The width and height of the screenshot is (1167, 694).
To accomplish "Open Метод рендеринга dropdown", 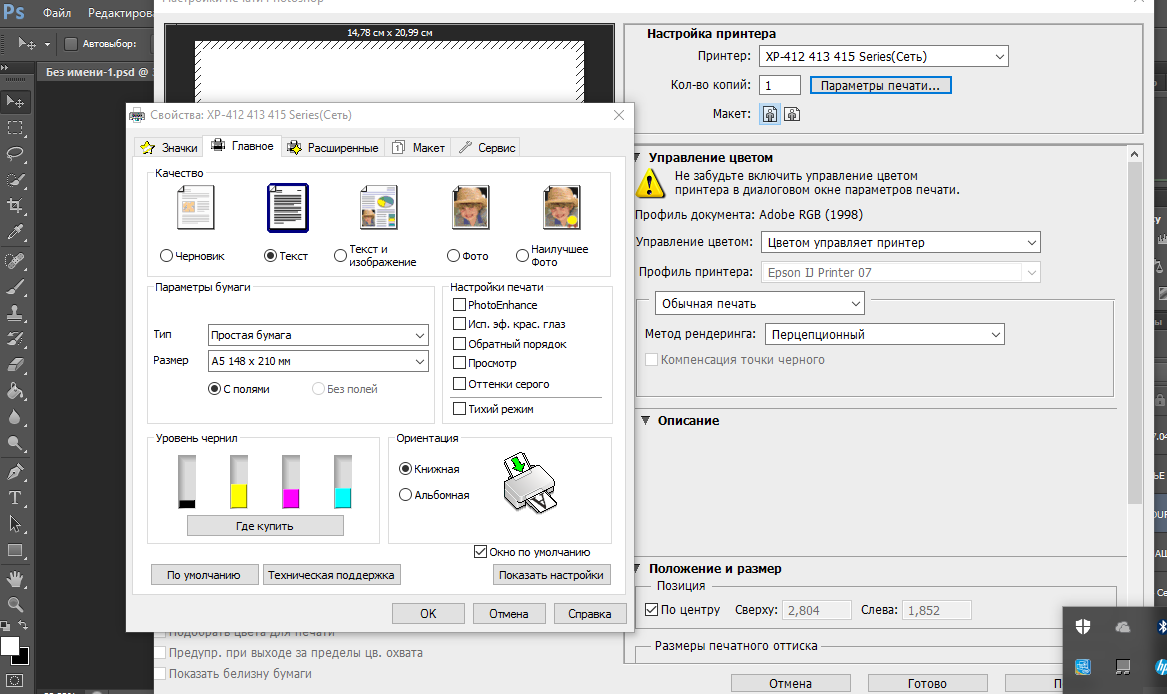I will coord(885,334).
